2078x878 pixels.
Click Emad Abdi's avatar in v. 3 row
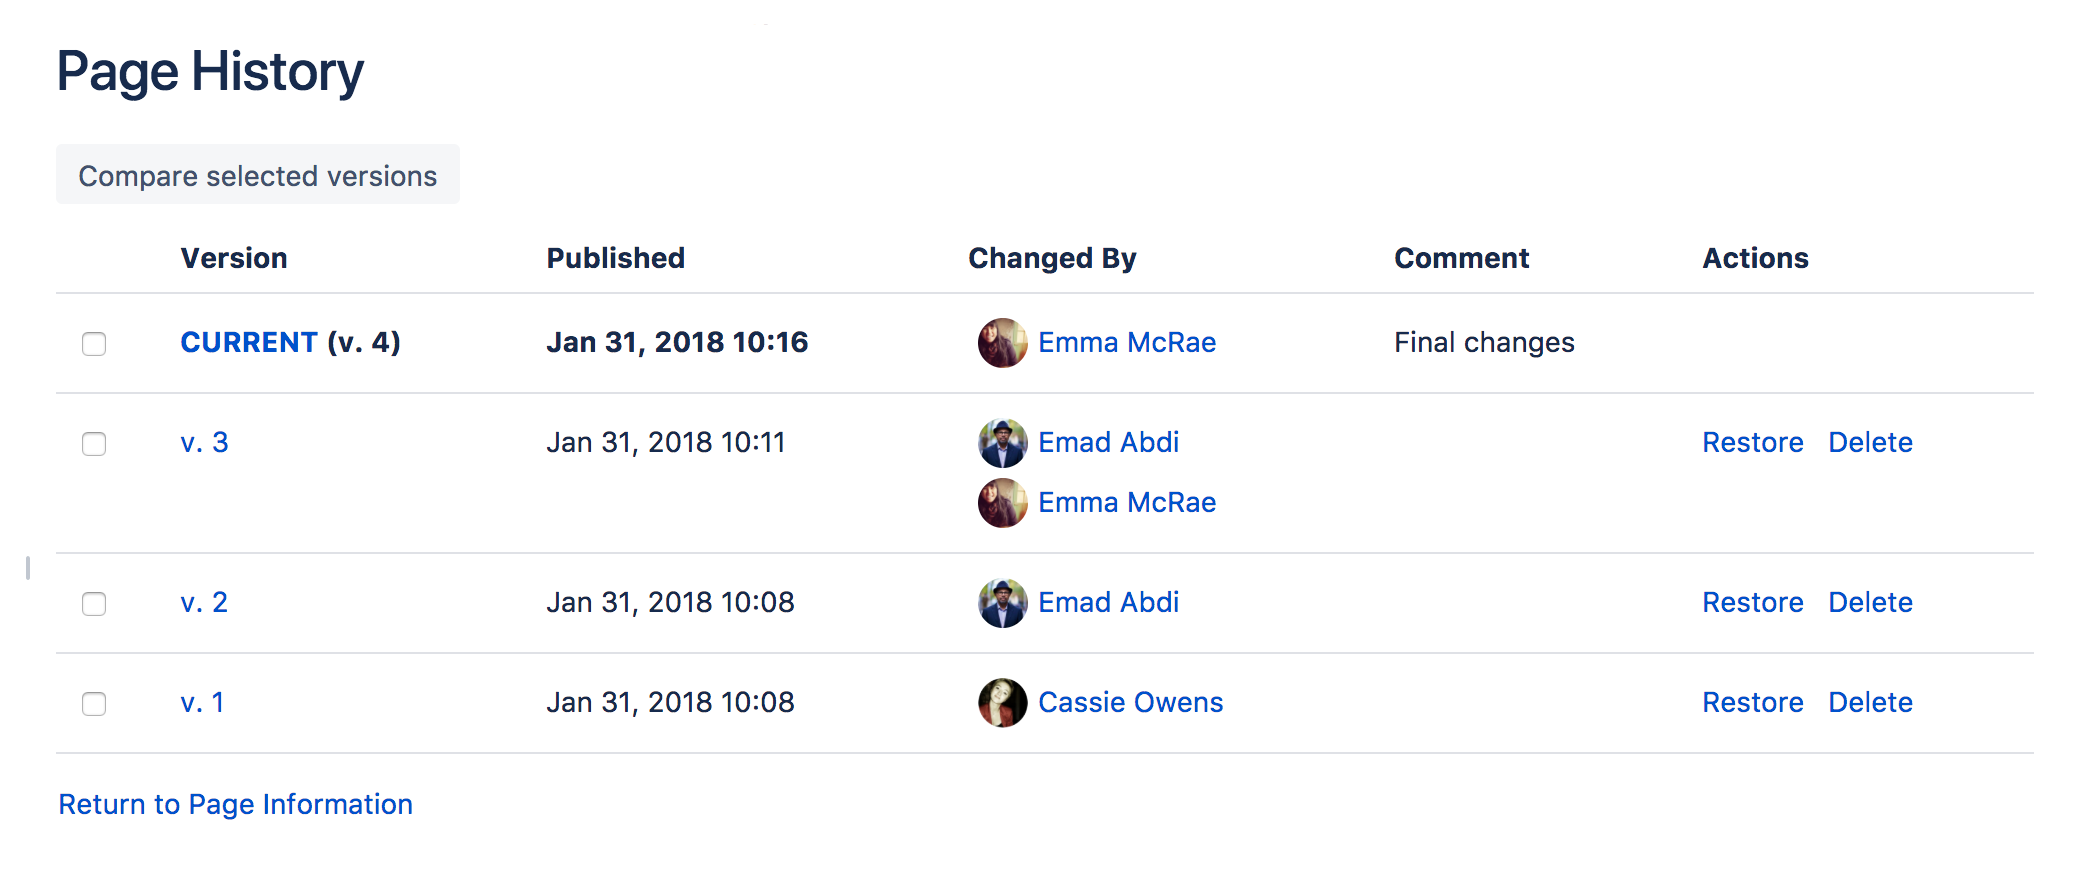click(1002, 443)
